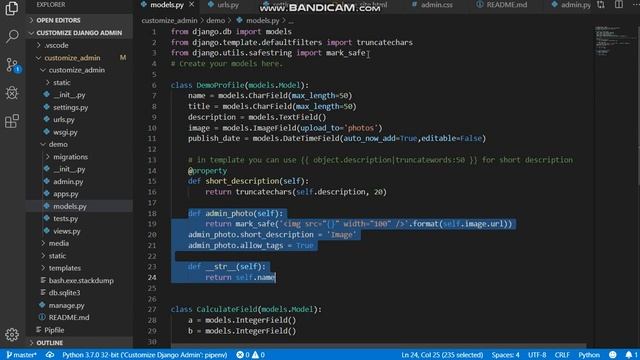Open the Explorer view icon
The height and width of the screenshot is (360, 640).
tap(12, 8)
